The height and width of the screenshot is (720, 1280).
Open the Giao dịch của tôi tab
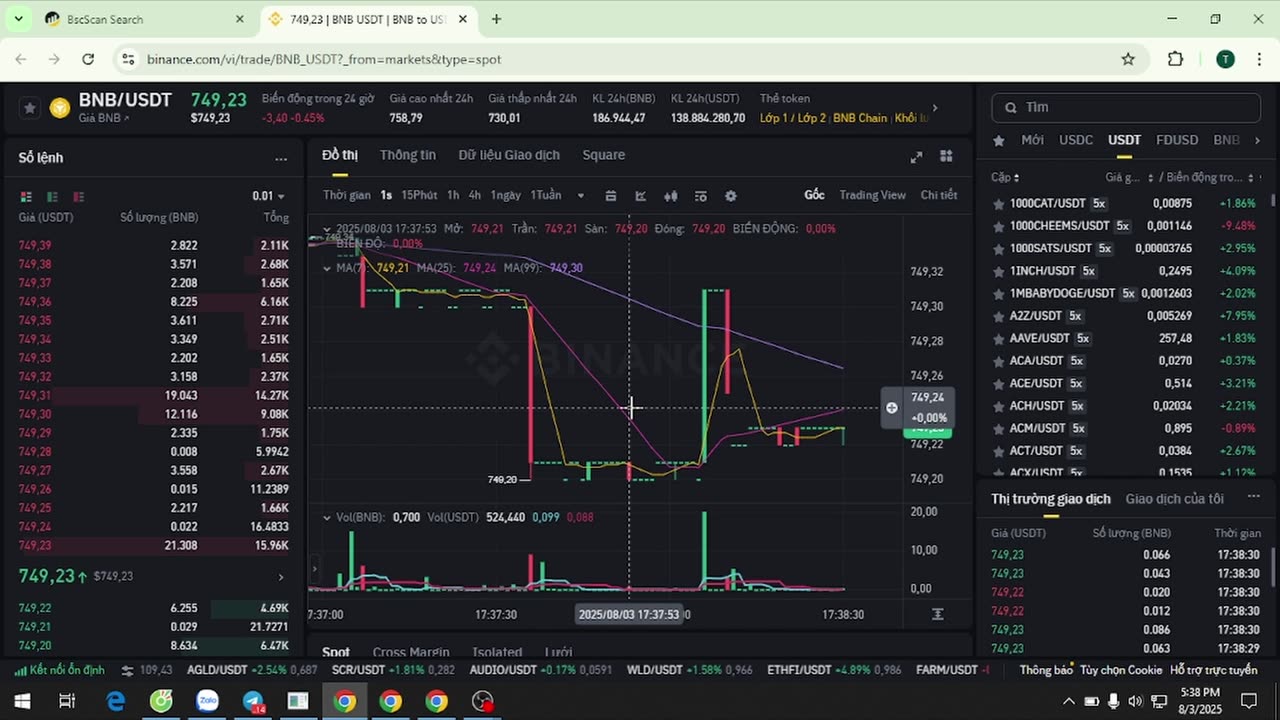click(x=1174, y=498)
